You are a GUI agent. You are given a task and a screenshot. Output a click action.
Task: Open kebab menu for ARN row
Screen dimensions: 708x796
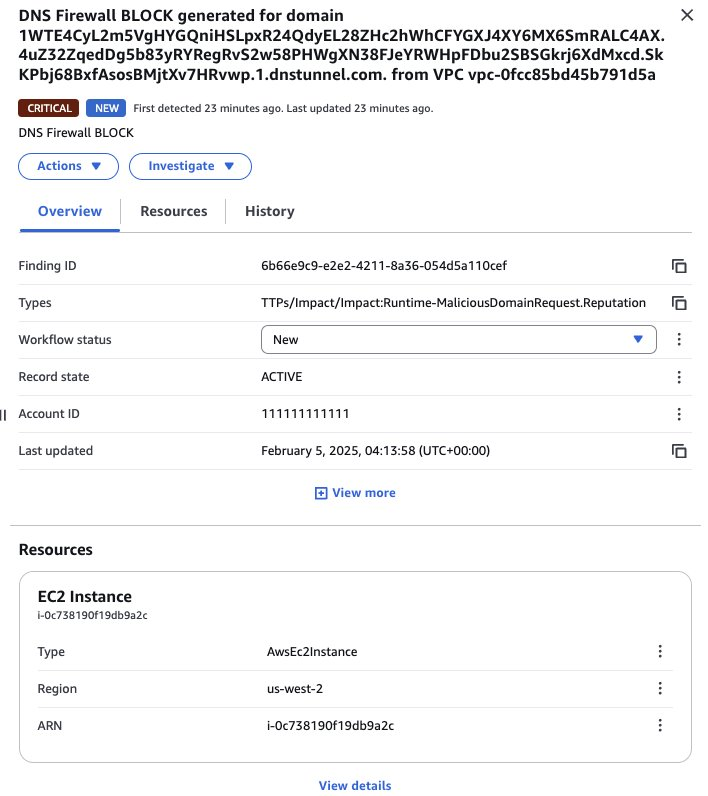[660, 725]
